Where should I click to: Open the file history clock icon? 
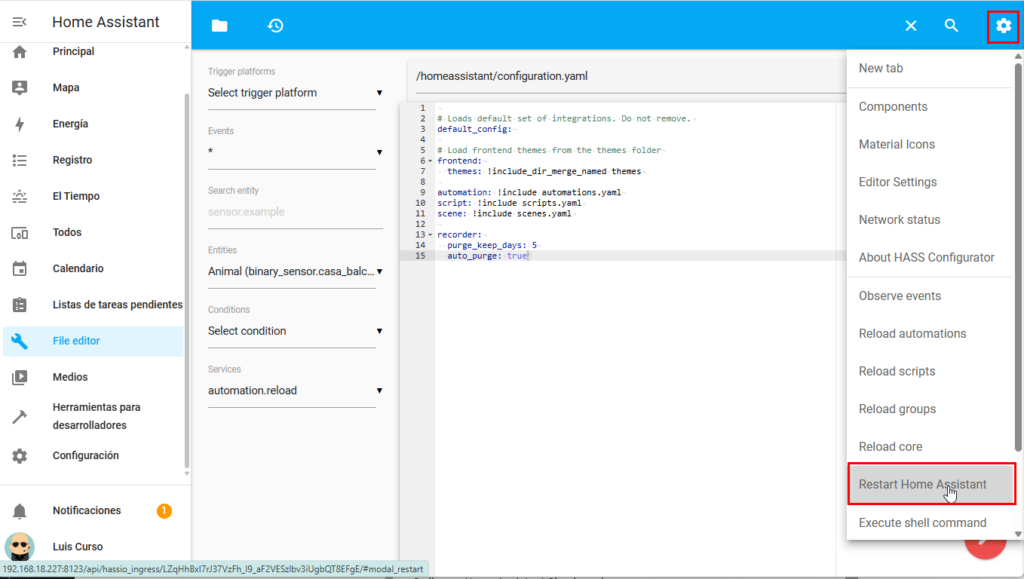[275, 26]
